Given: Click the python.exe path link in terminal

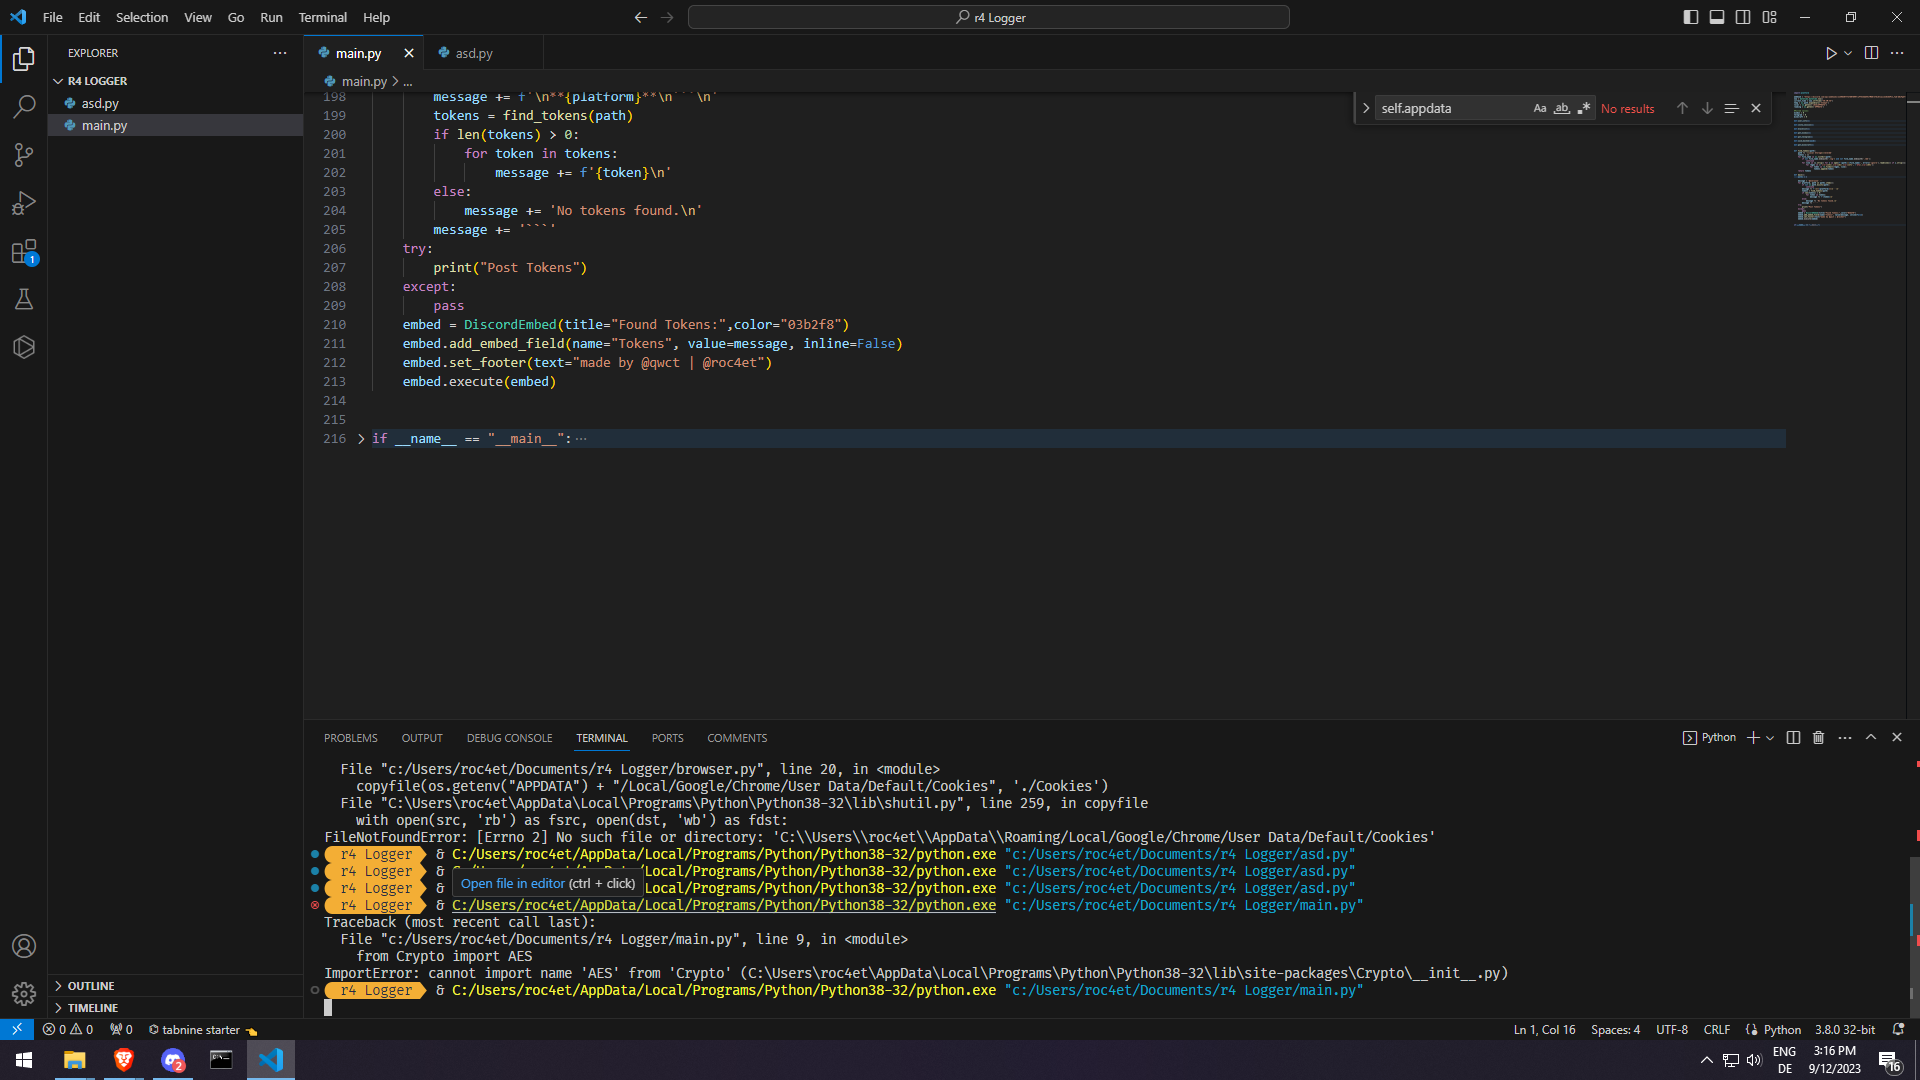Looking at the screenshot, I should coord(723,906).
